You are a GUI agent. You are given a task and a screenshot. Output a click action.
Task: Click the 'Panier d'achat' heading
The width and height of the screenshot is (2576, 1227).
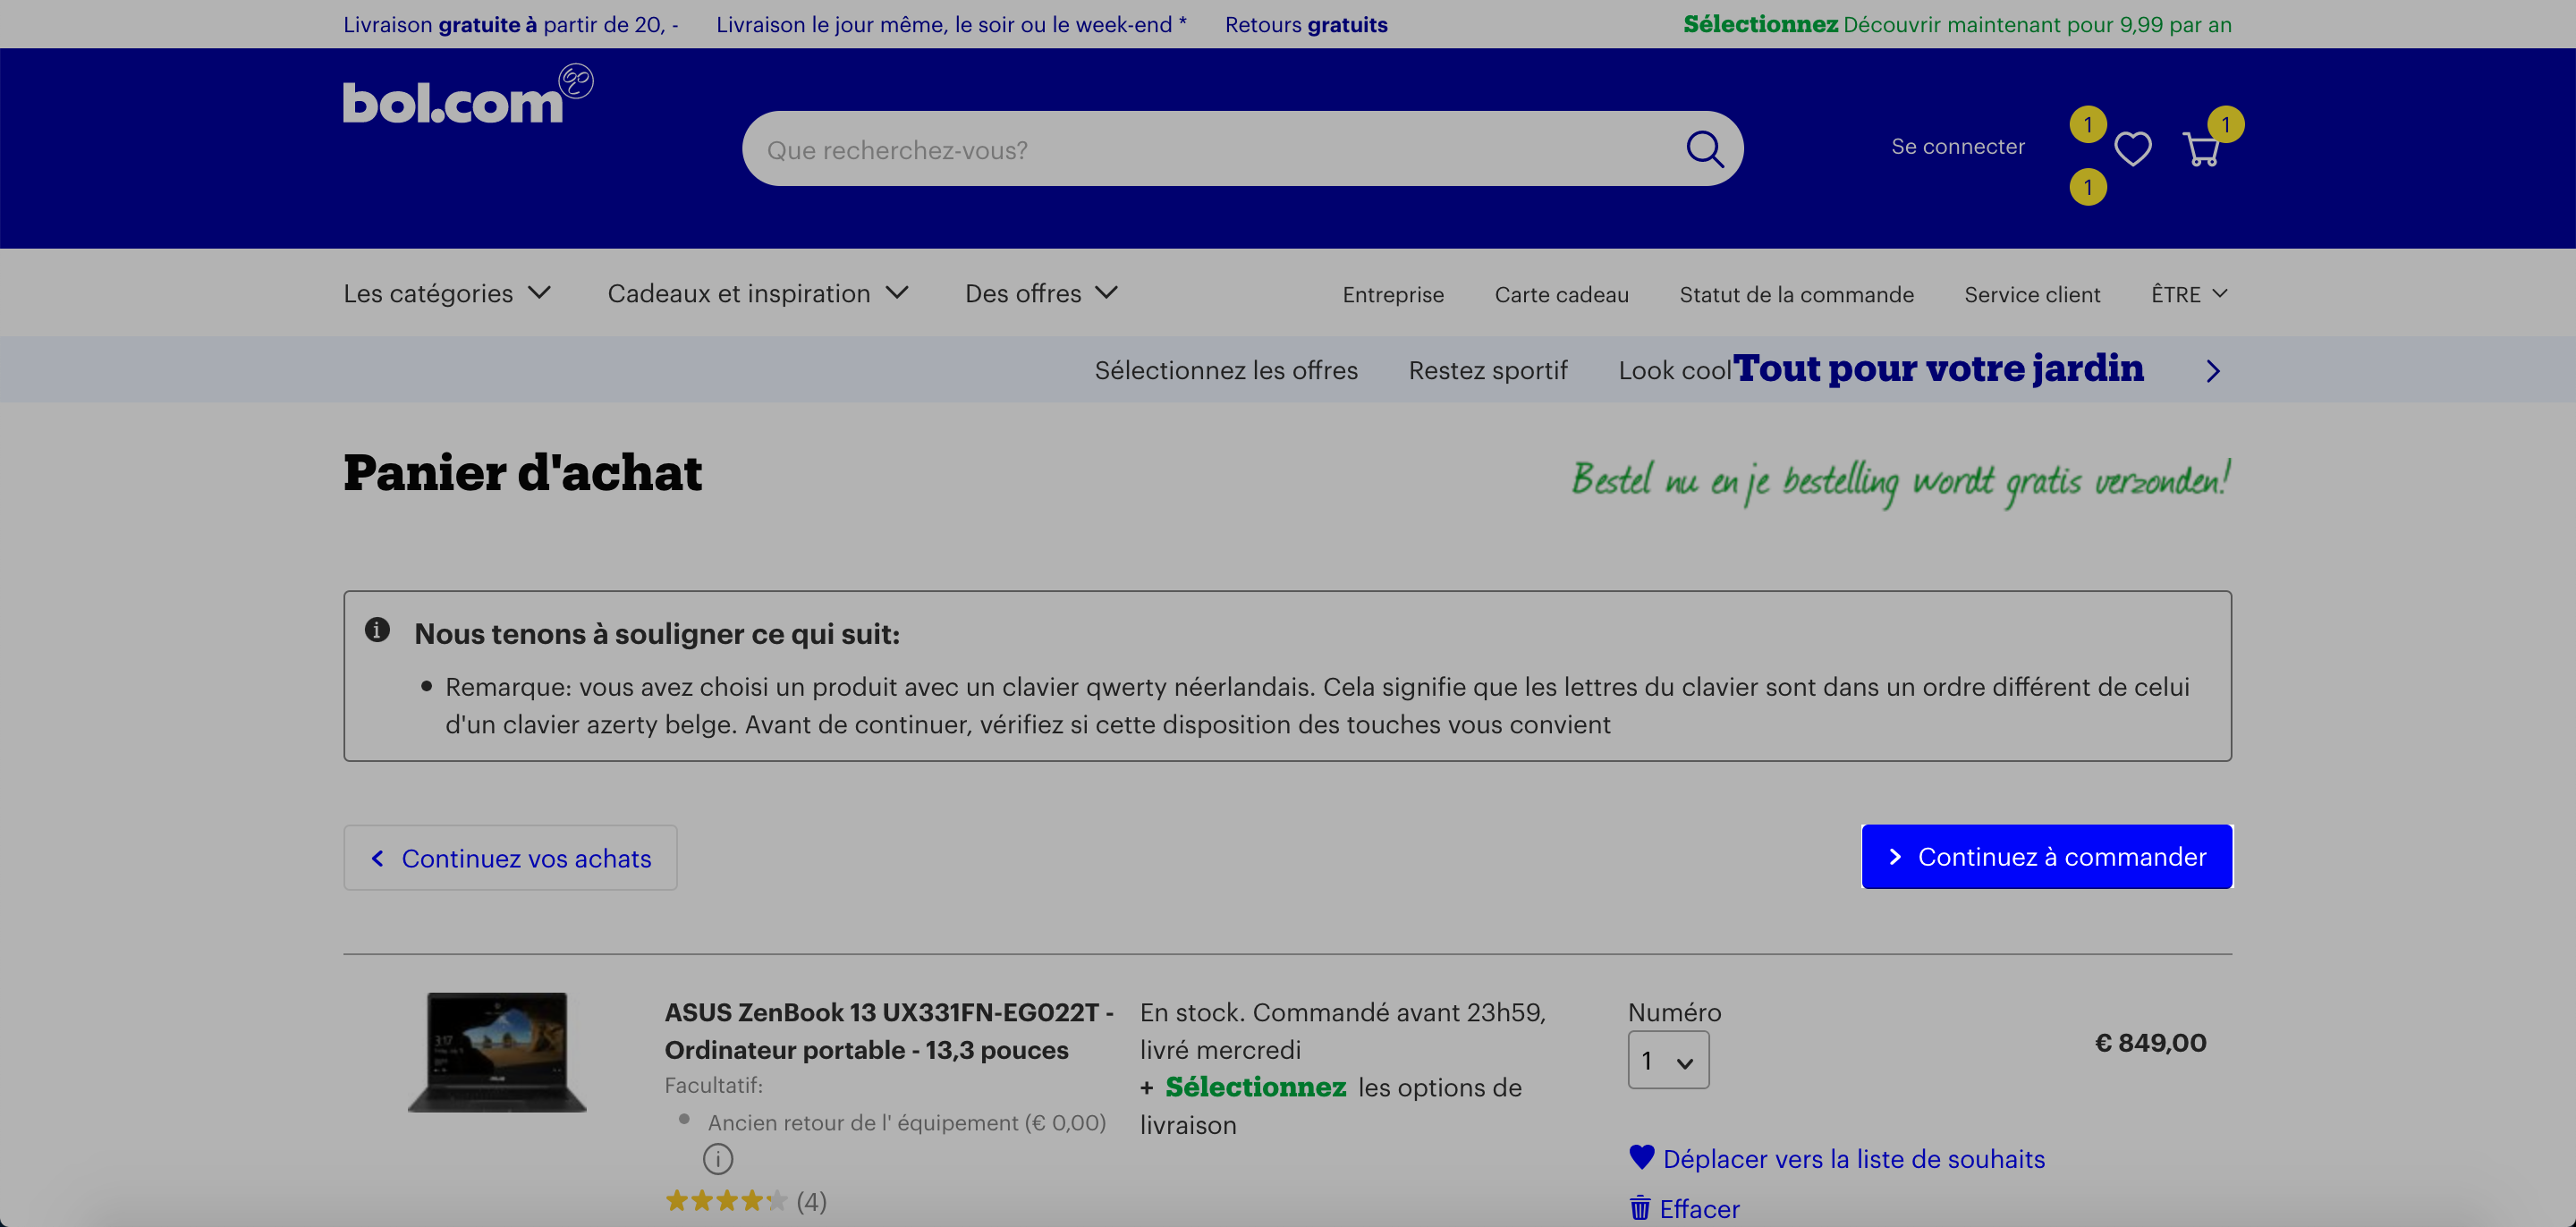(x=522, y=473)
